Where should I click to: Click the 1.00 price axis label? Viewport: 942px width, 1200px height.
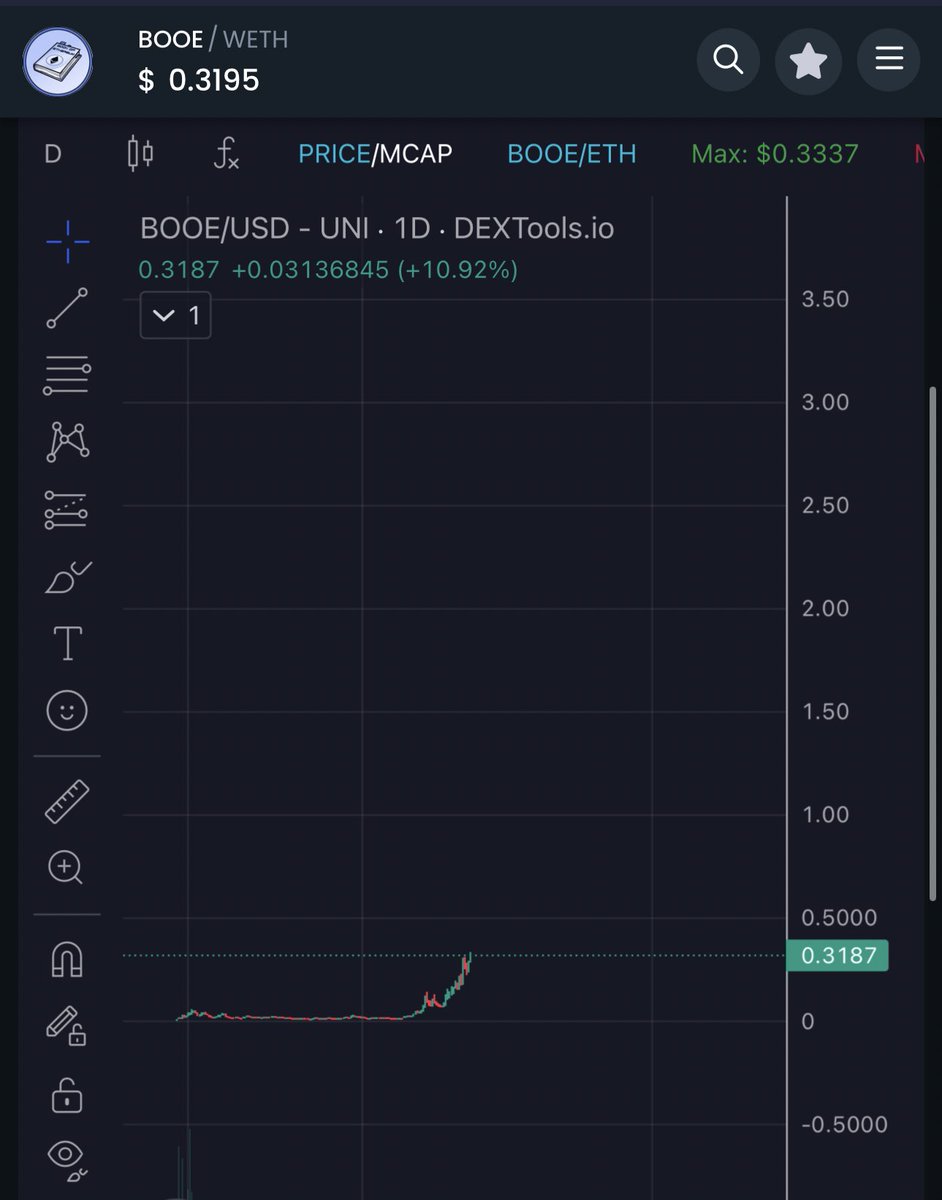coord(825,814)
